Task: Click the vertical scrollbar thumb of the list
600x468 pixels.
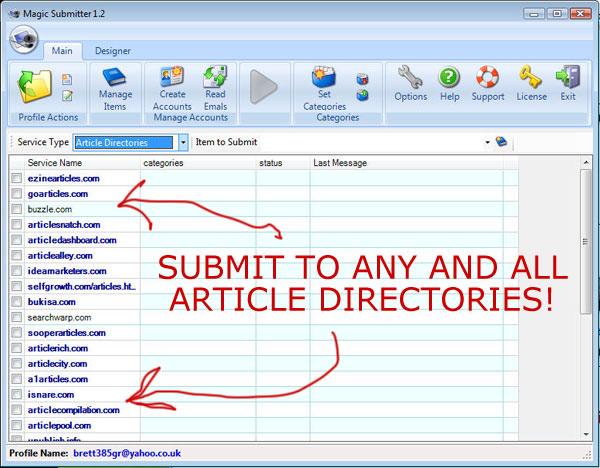Action: [585, 241]
